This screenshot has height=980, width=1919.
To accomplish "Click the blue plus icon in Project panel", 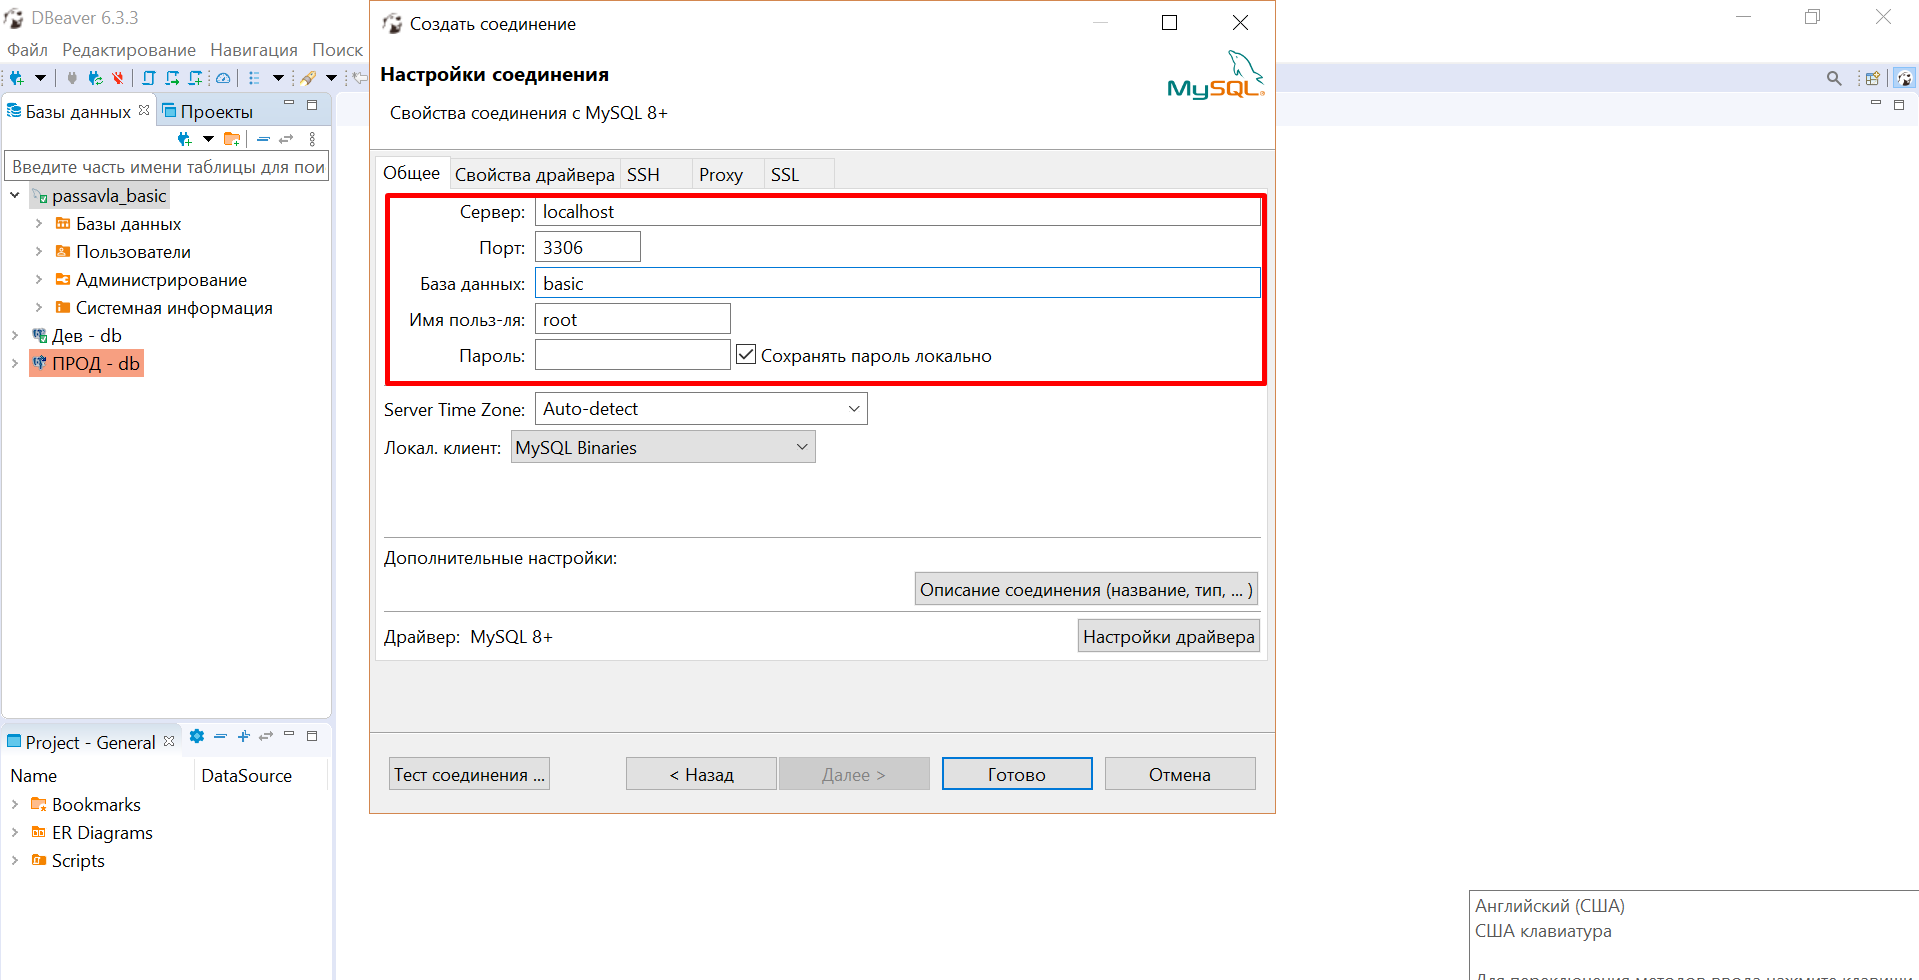I will coord(243,736).
